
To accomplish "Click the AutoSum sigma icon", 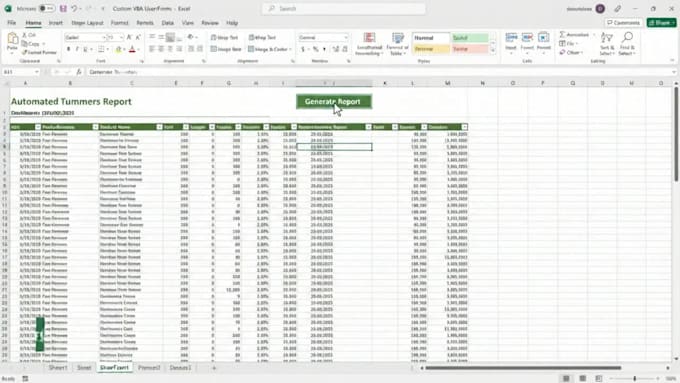I will (562, 35).
